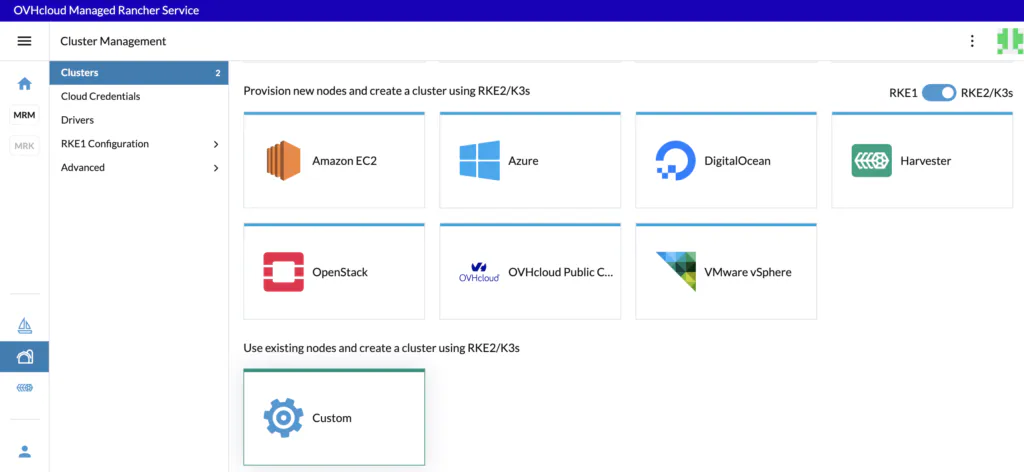Open the MRM cluster shortcut
The image size is (1024, 472).
24,115
